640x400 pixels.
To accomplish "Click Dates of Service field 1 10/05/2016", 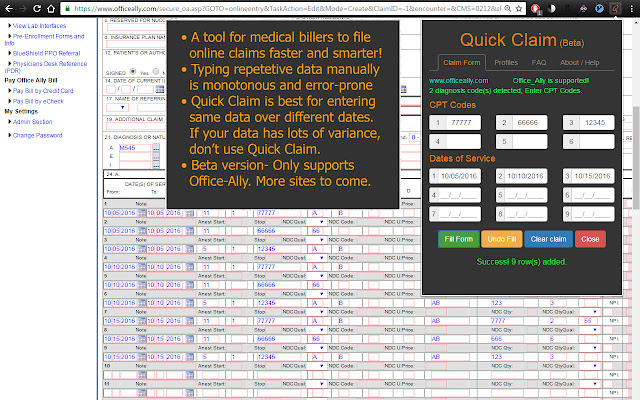I will (455, 176).
